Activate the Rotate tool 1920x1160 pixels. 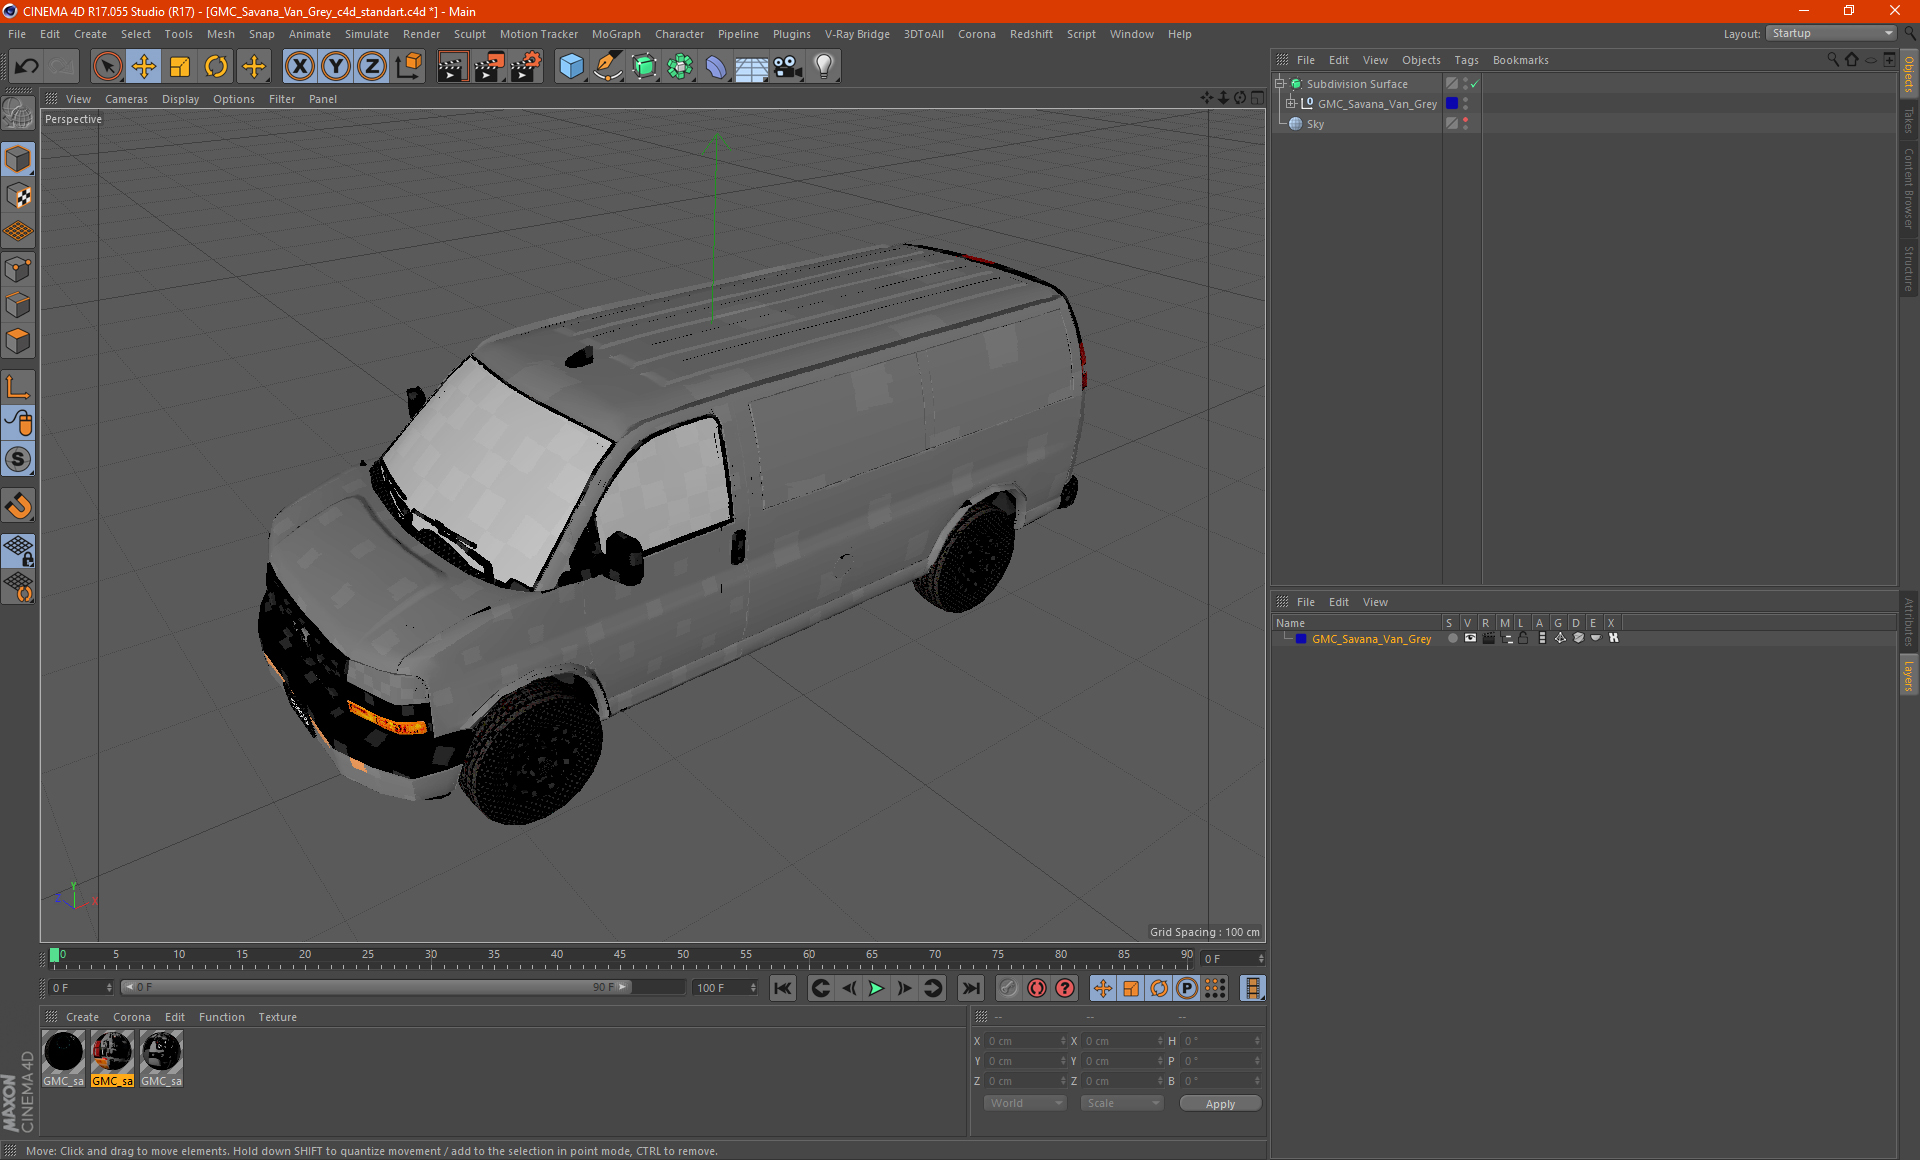click(x=216, y=67)
